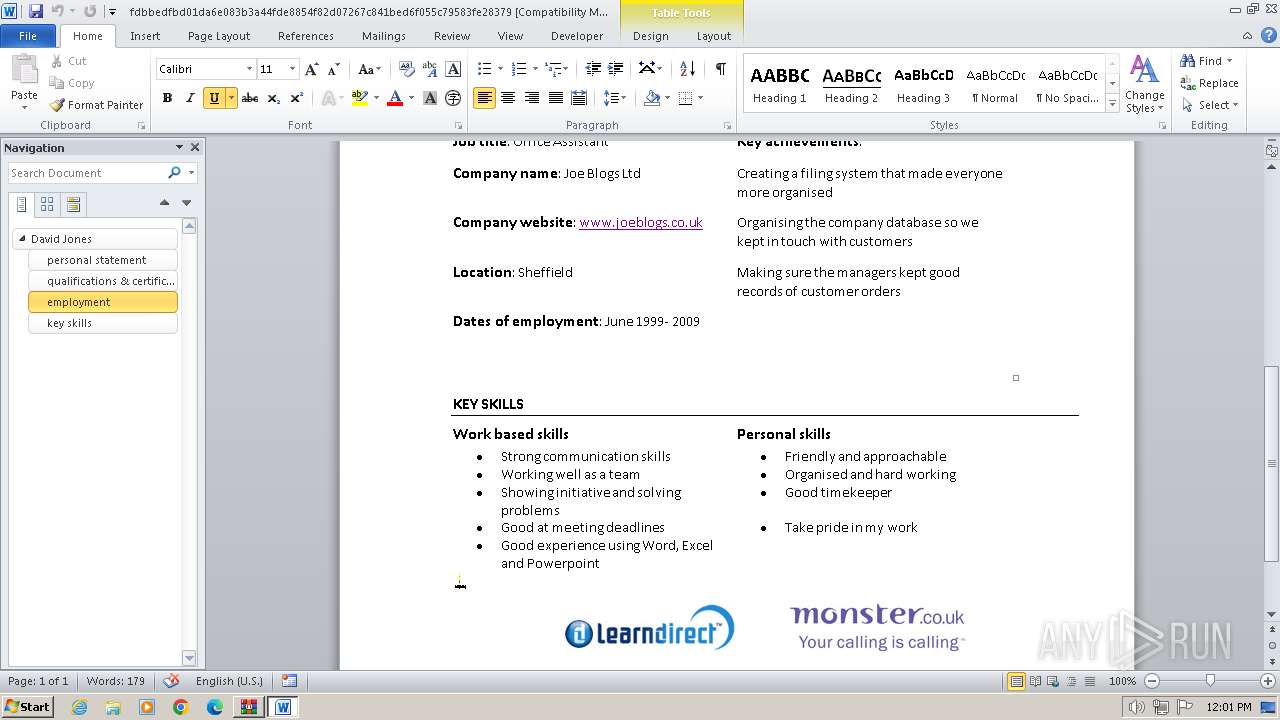Adjust the zoom slider

[1210, 681]
